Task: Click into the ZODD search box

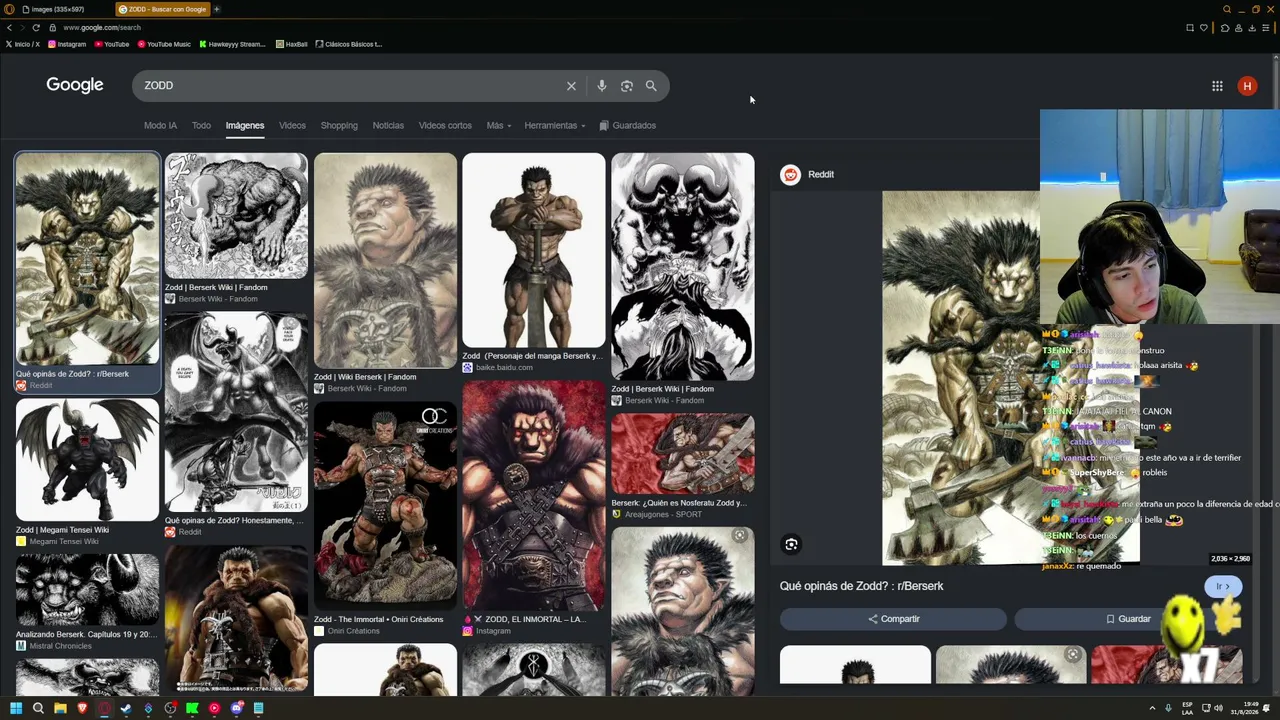Action: (x=350, y=86)
